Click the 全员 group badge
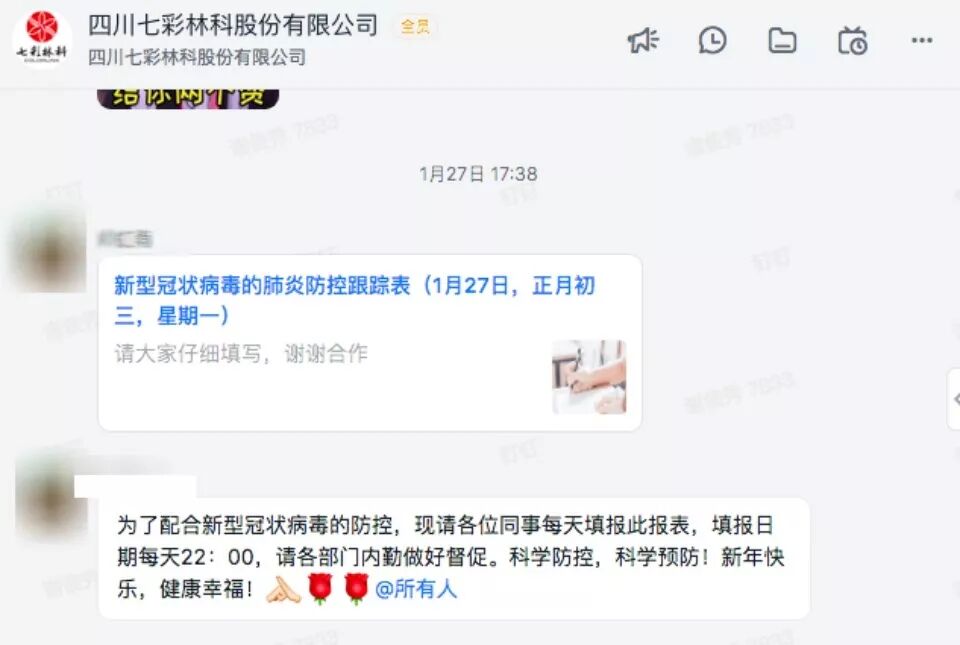Viewport: 960px width, 645px height. tap(415, 26)
